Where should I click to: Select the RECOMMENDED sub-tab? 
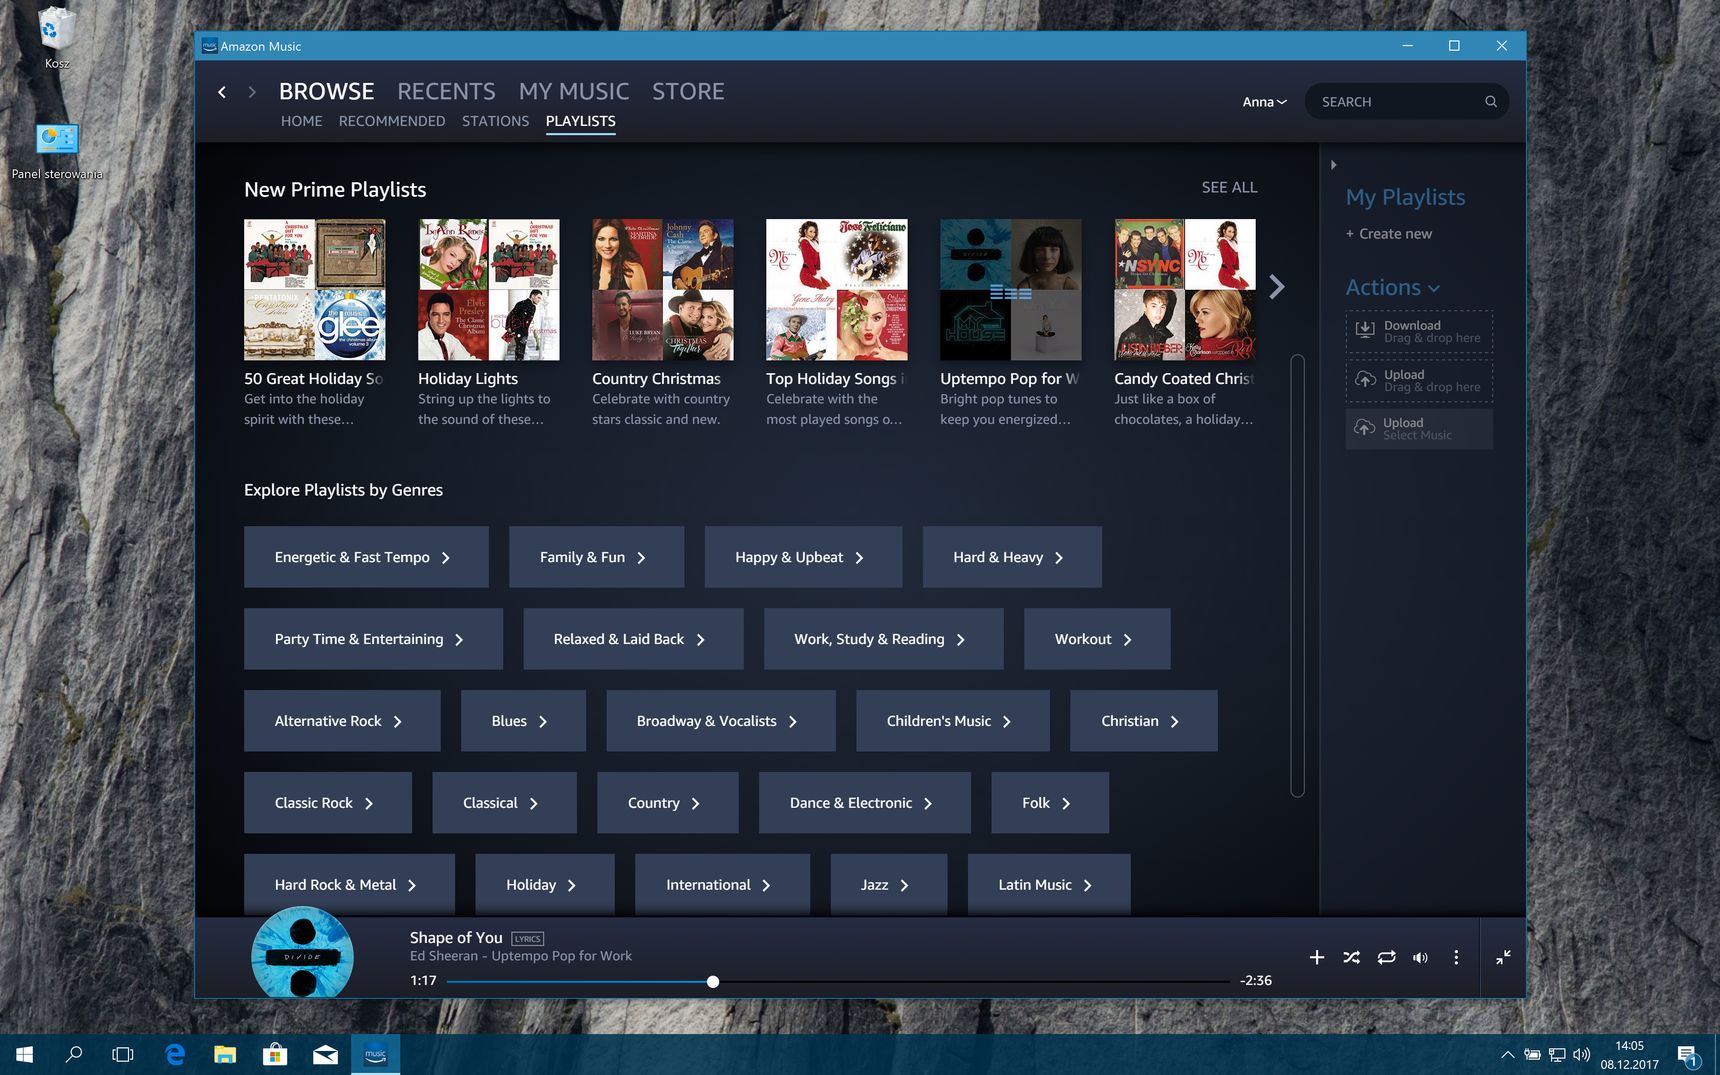click(392, 121)
